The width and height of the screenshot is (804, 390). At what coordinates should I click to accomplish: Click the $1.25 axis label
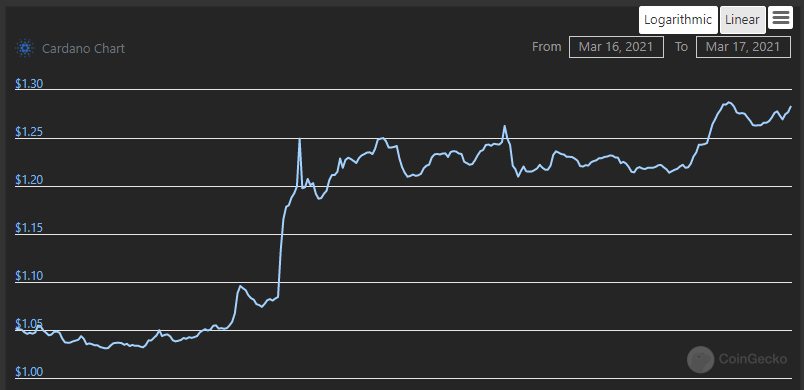coord(29,132)
